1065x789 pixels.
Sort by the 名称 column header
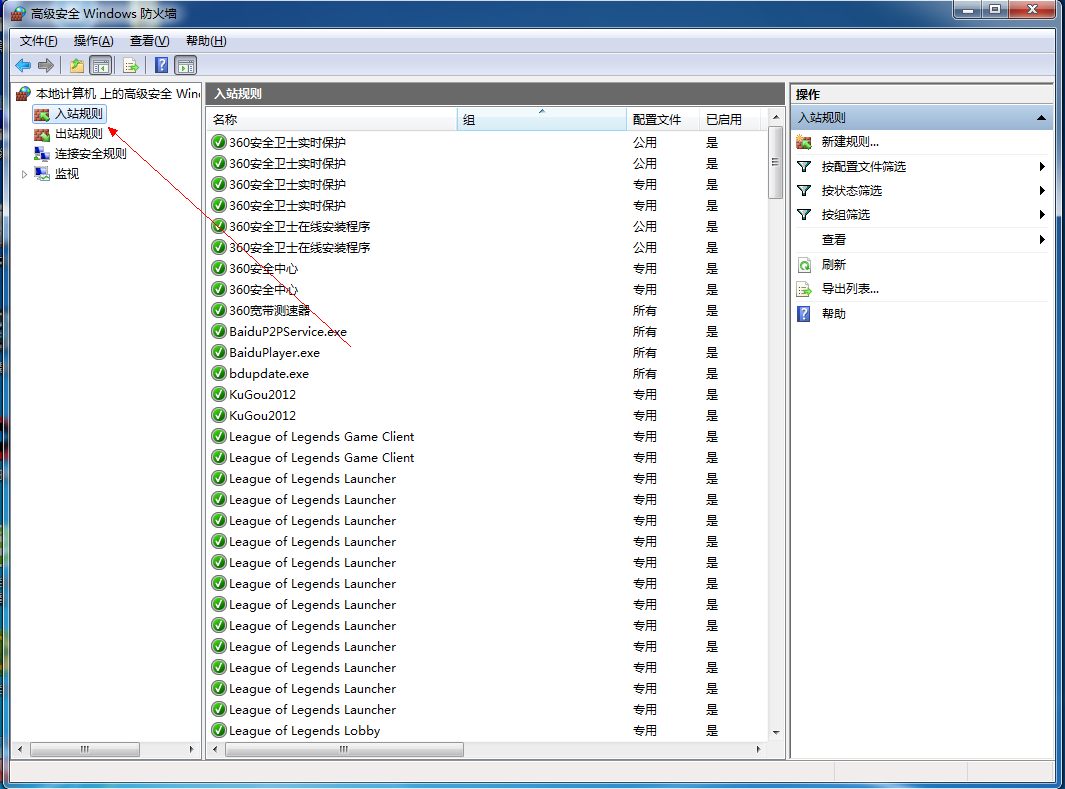(x=332, y=120)
